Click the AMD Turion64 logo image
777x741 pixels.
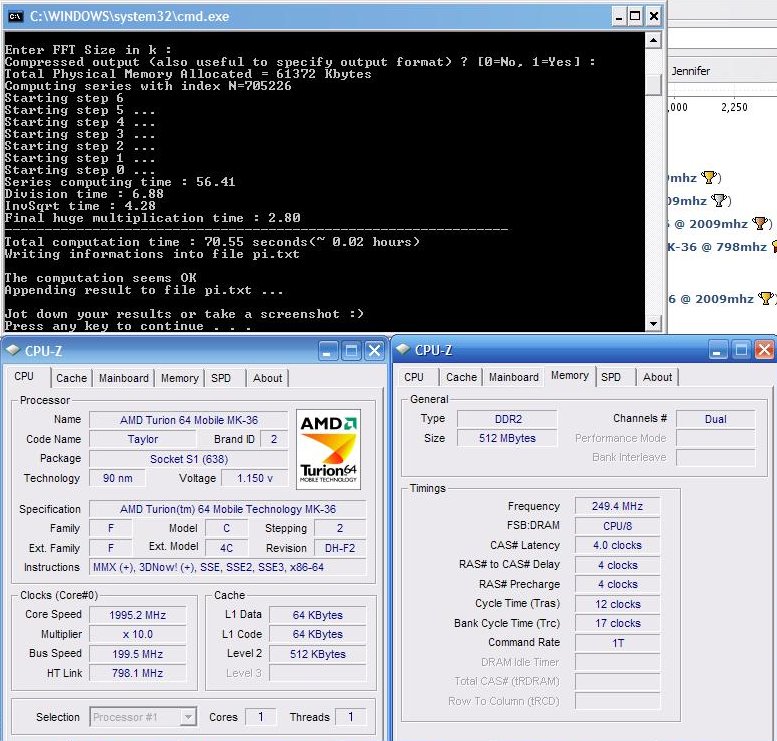point(328,449)
